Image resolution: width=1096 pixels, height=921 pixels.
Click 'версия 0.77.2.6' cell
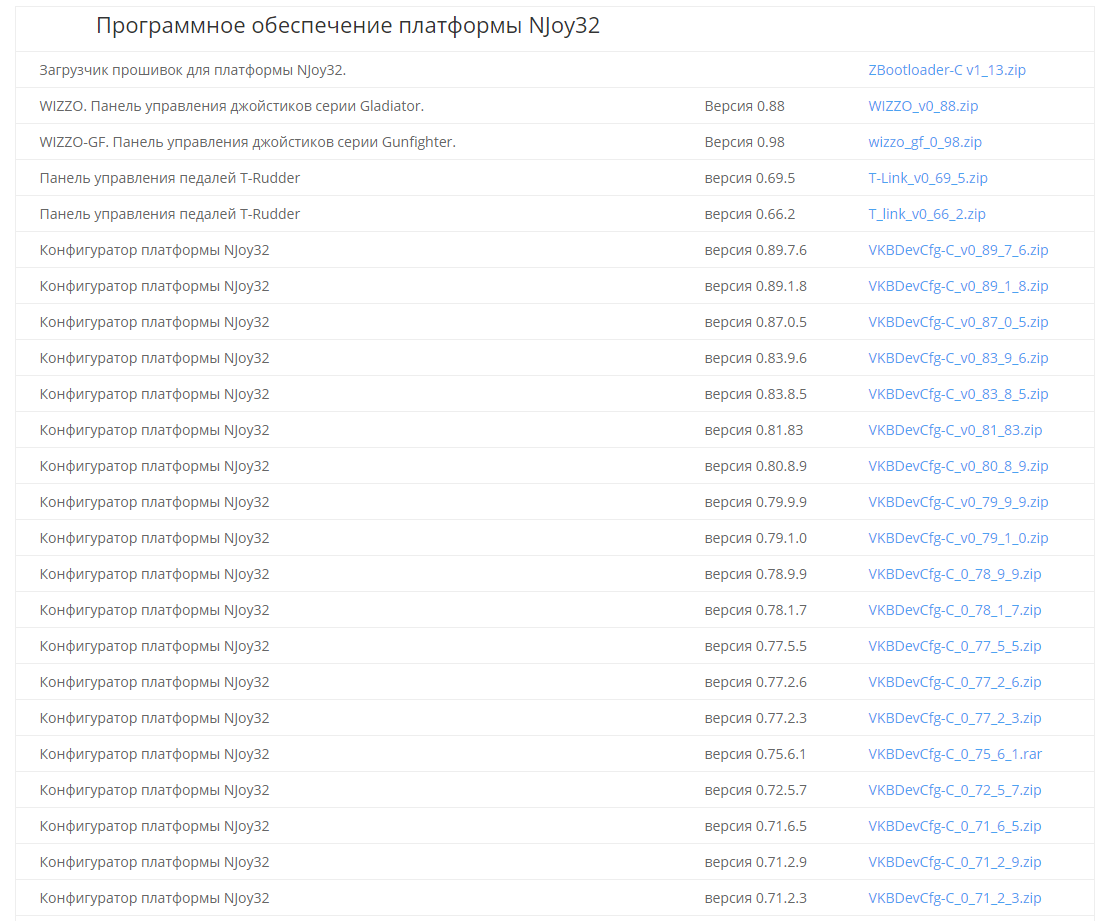click(x=755, y=682)
